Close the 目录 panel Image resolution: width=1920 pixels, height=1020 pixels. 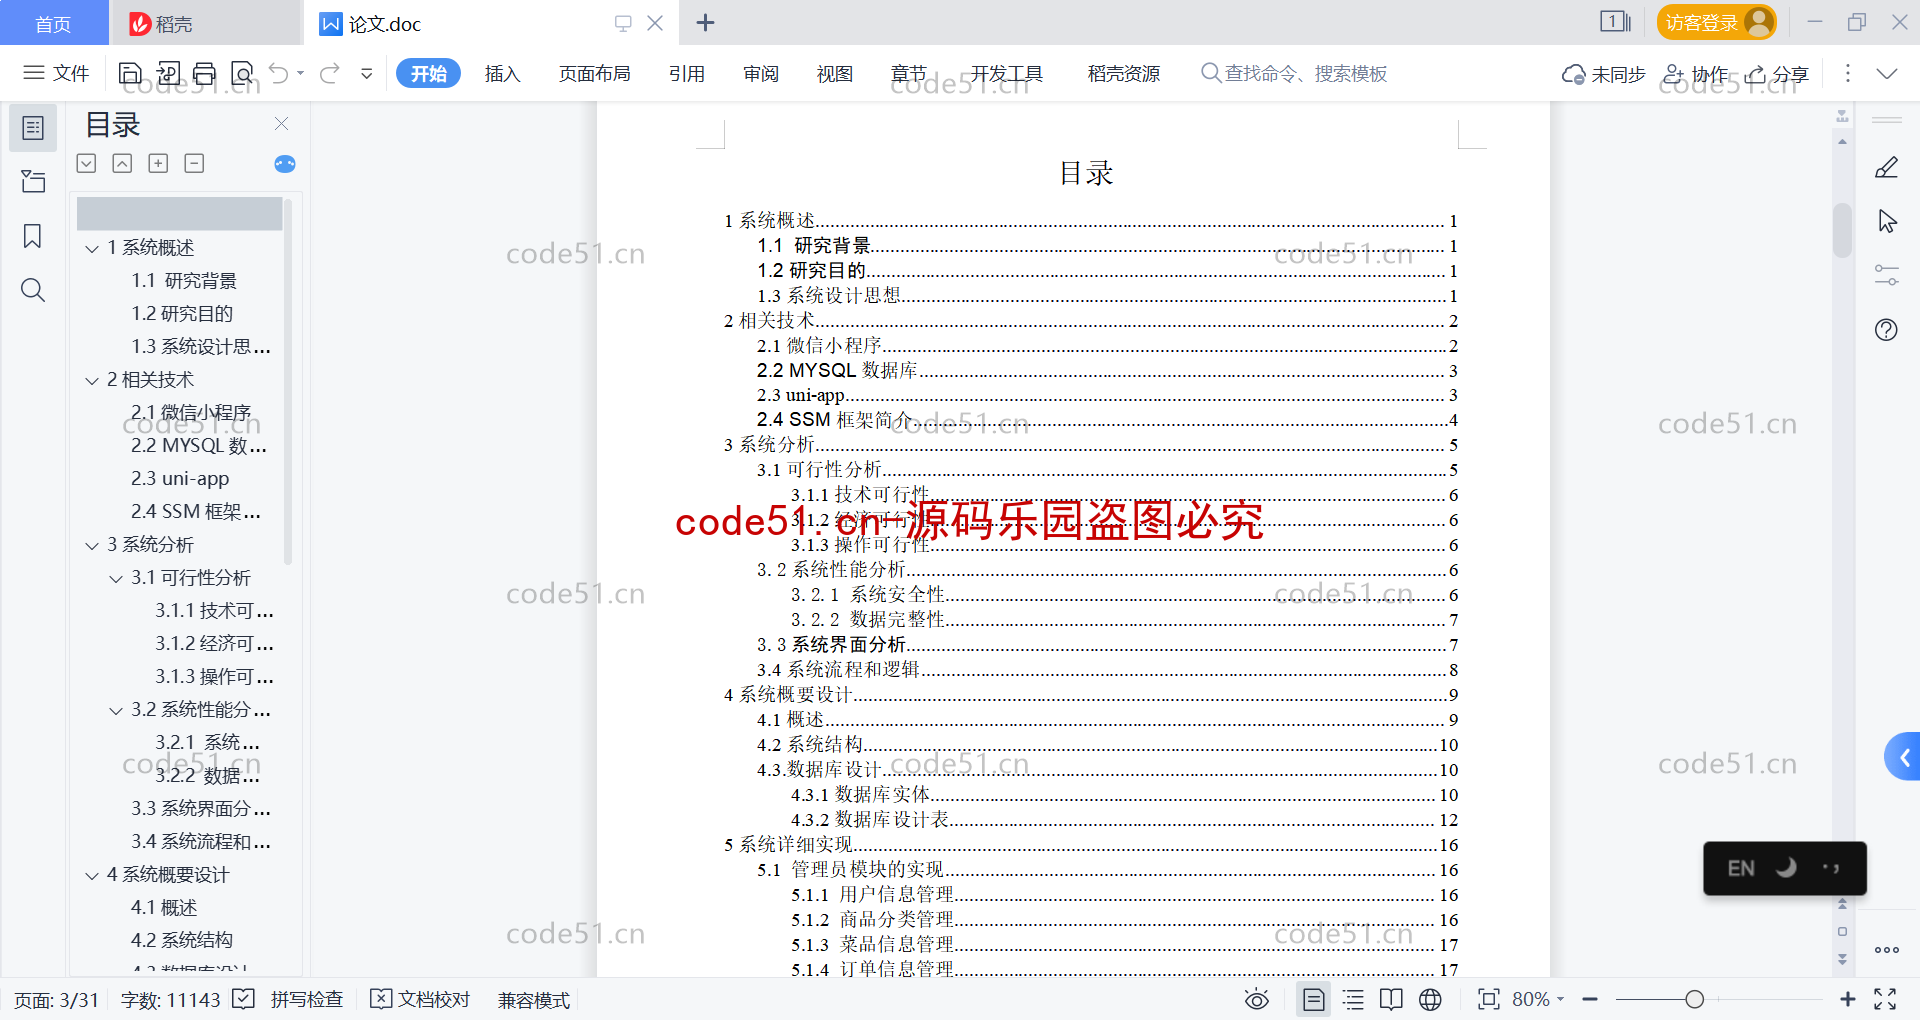click(281, 124)
